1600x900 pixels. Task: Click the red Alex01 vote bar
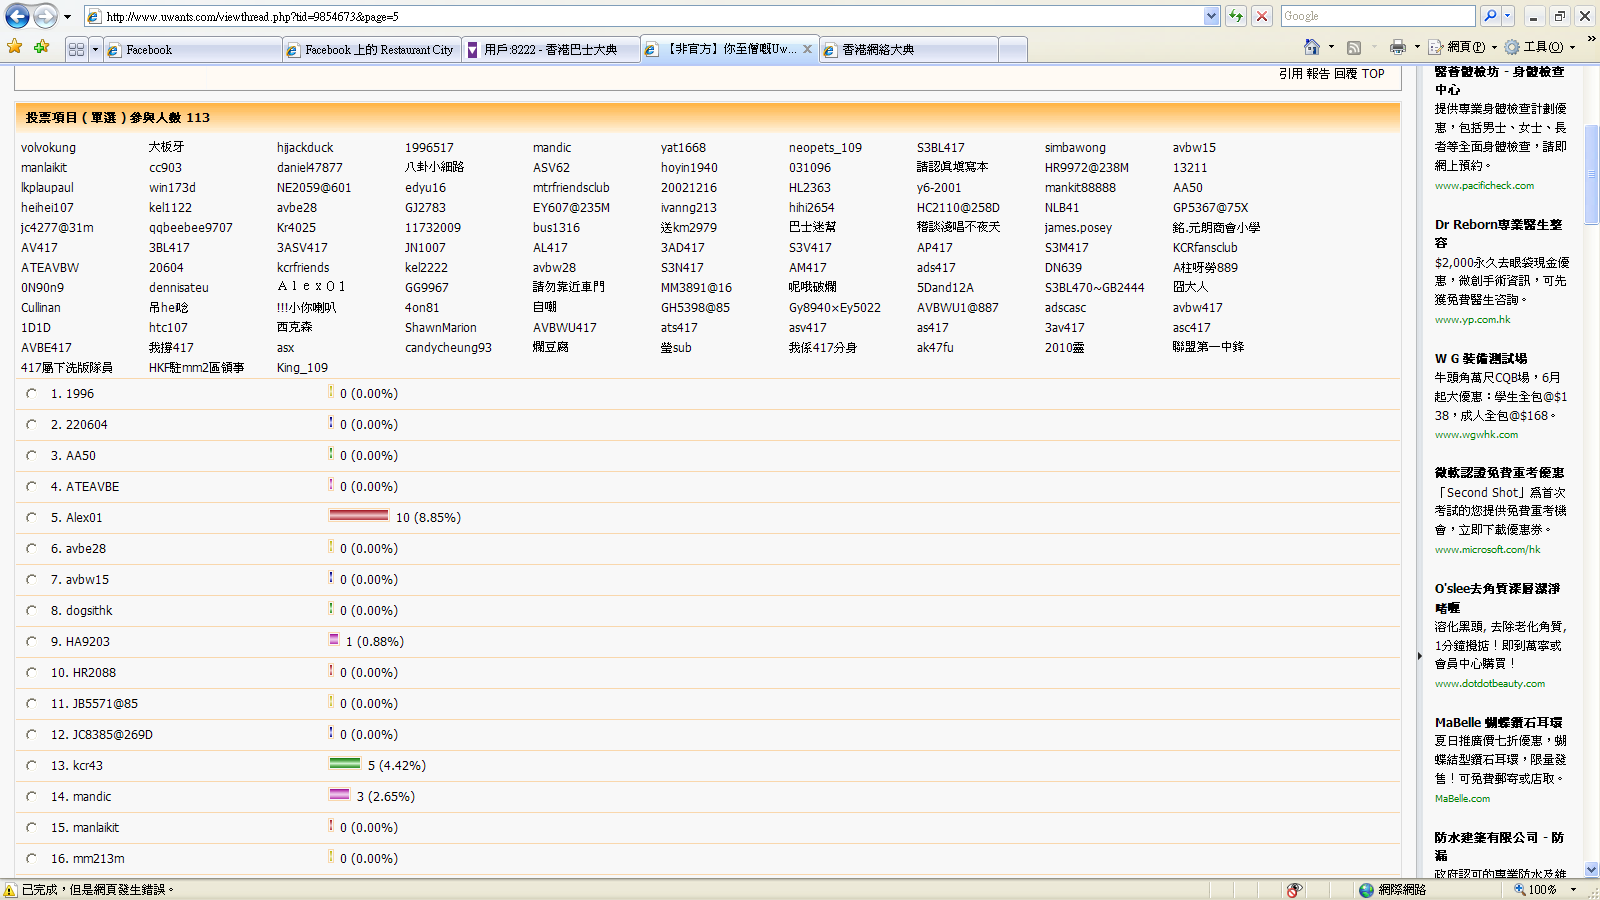(359, 516)
